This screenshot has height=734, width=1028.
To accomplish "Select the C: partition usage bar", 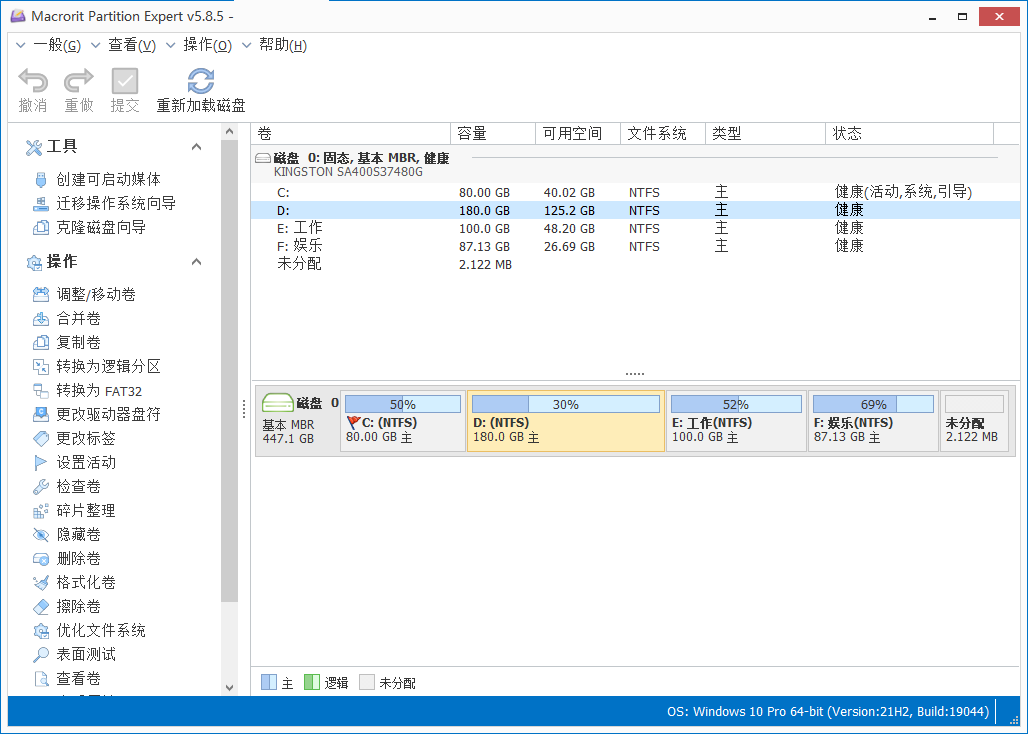I will [402, 403].
